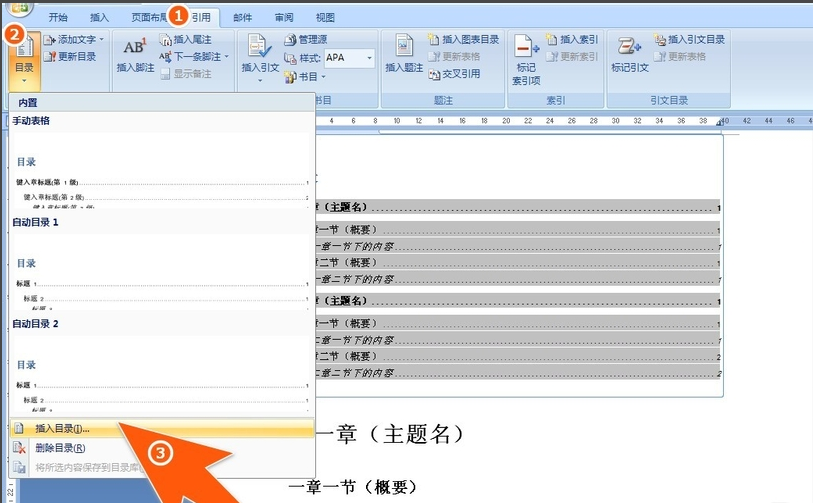813x503 pixels.
Task: Switch to the 引用 (References) tab
Action: click(201, 17)
